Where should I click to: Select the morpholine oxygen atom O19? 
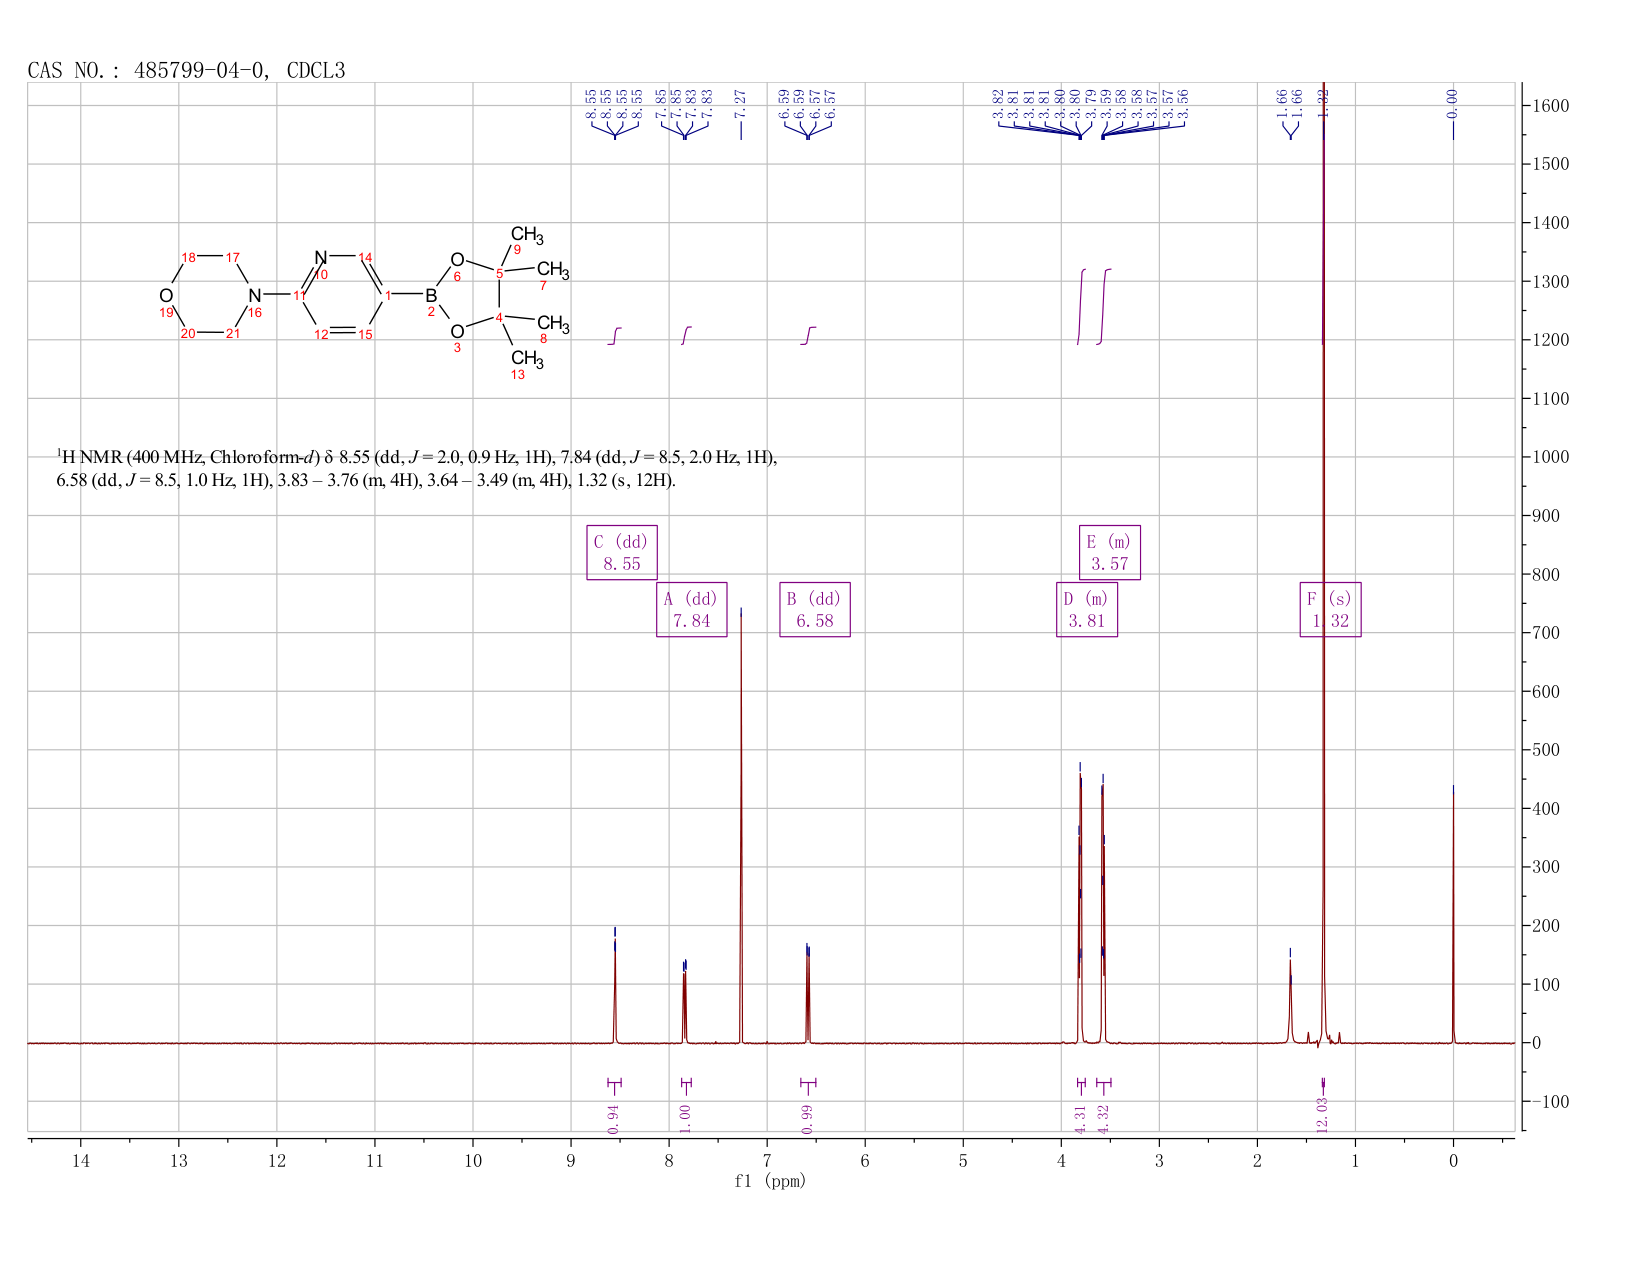(166, 296)
